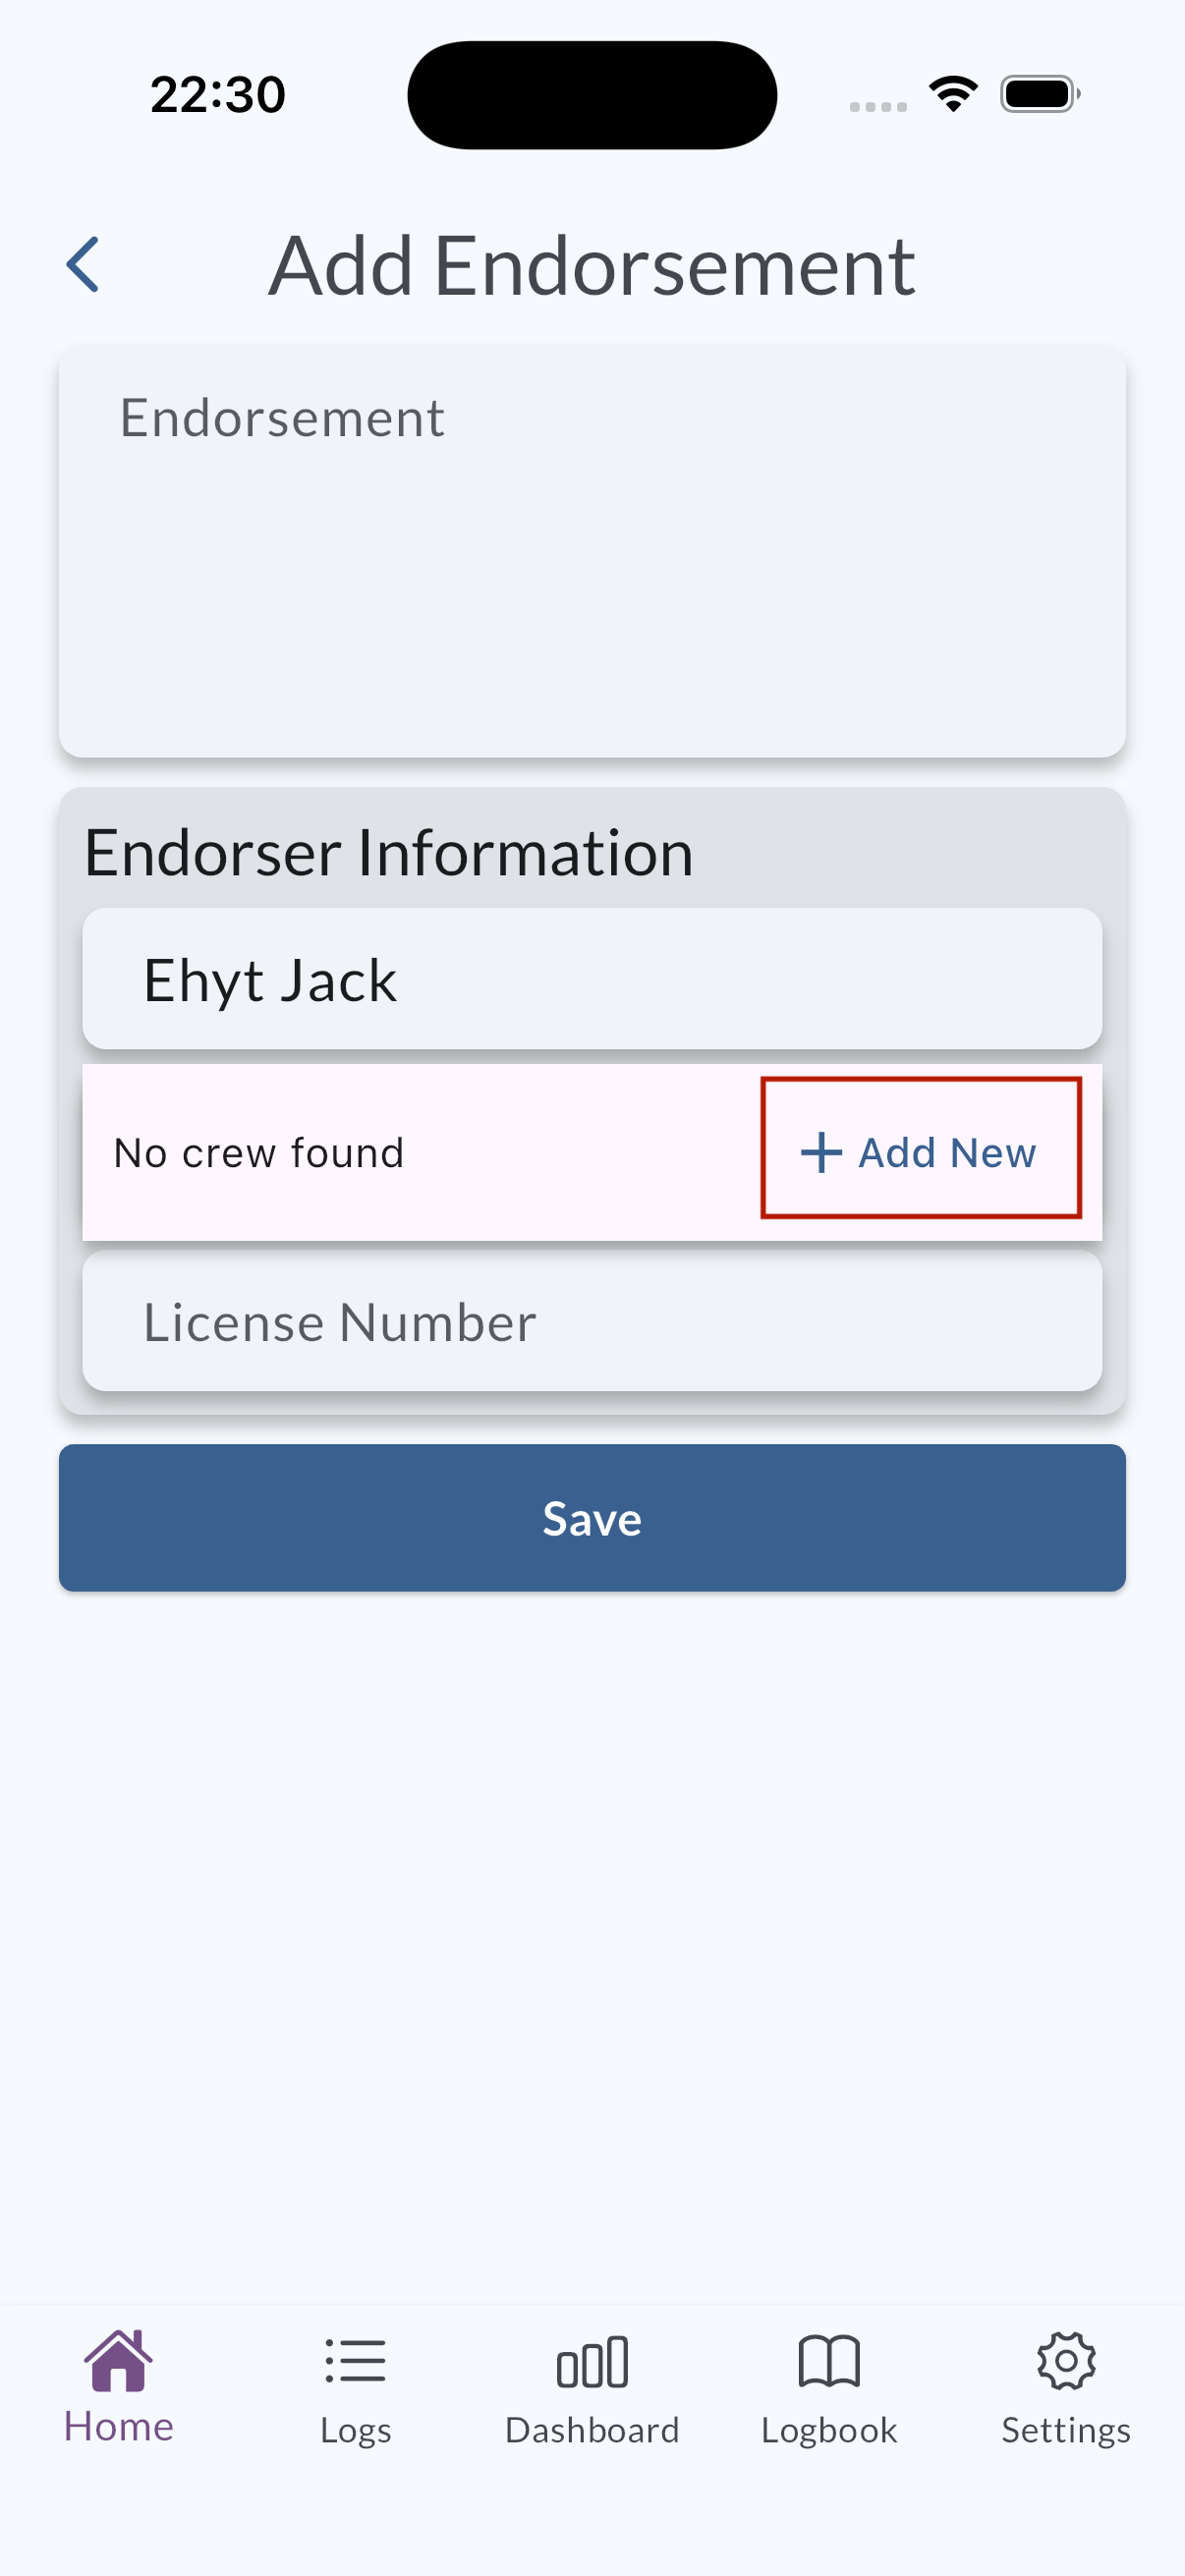Tap the cellular signal dots
Viewport: 1185px width, 2576px height.
878,106
